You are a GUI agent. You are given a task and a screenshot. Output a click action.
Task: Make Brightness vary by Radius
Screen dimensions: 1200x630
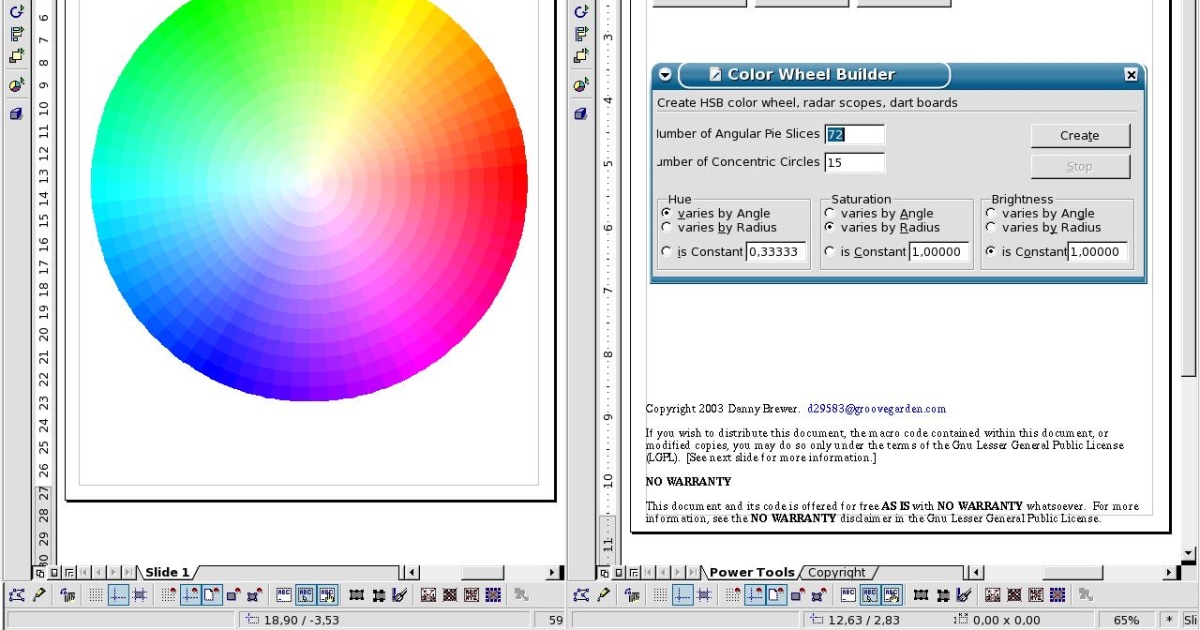(x=991, y=227)
